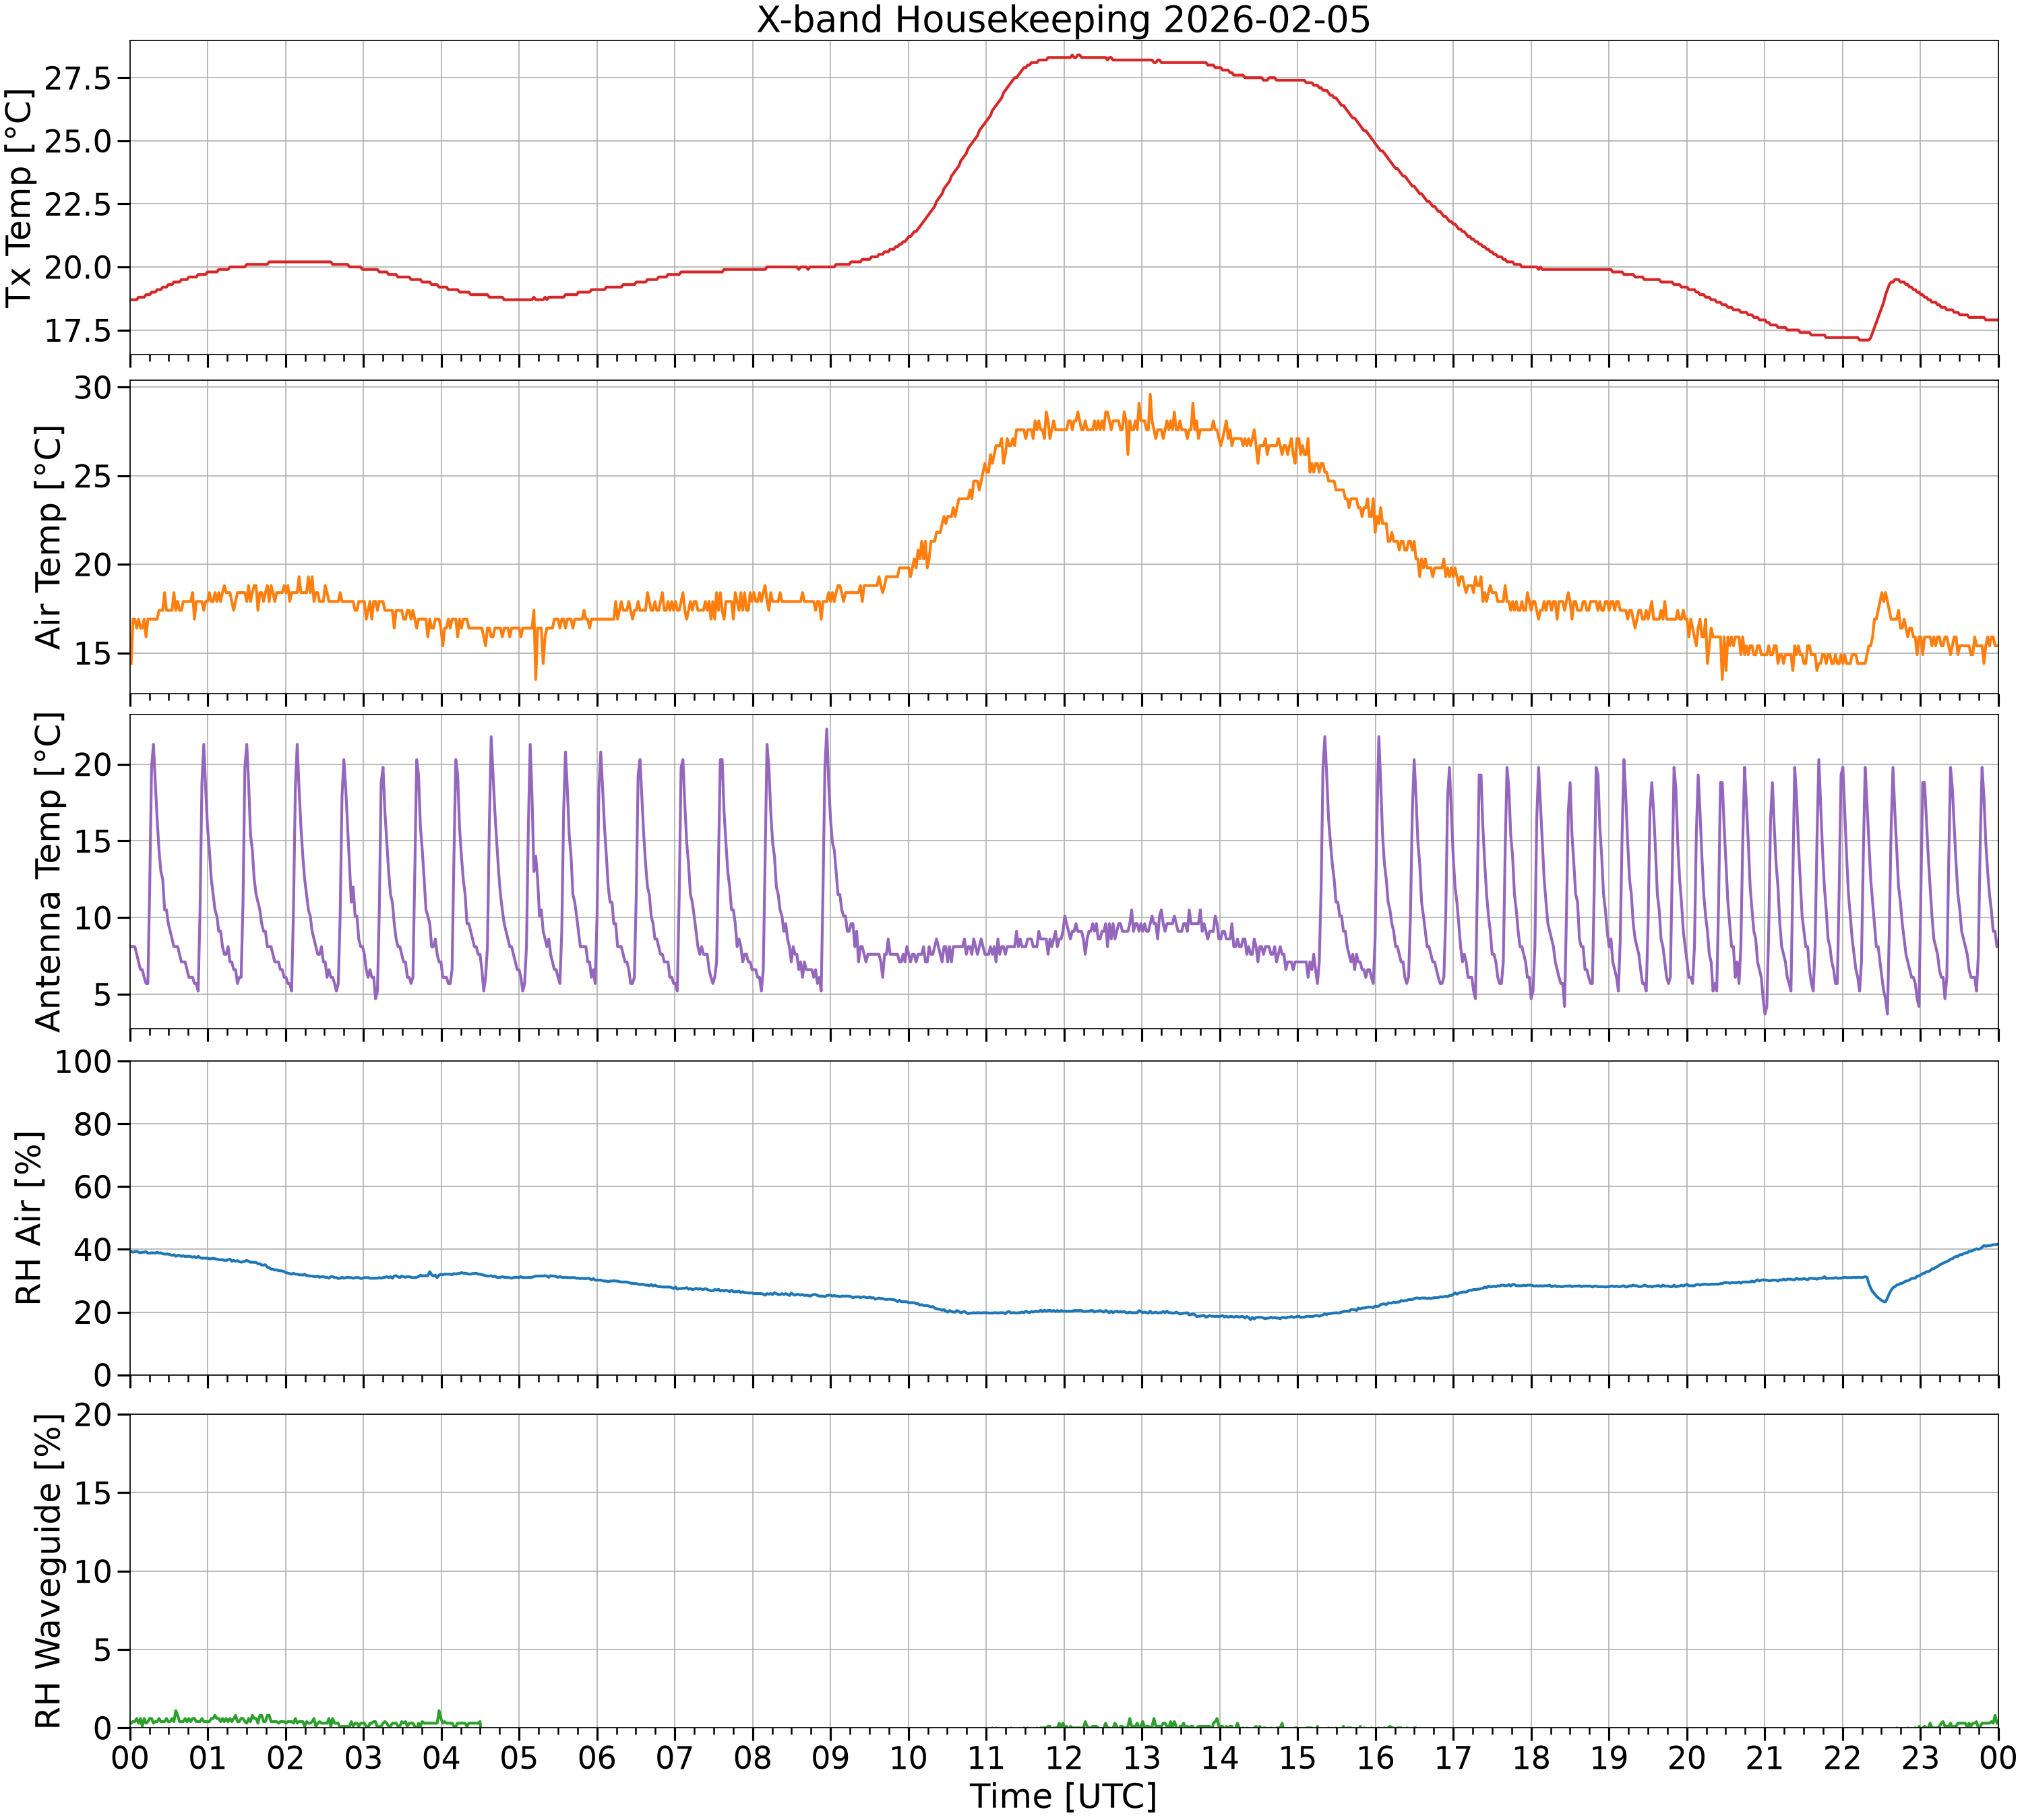Click the RH Waveguide y-axis label

pyautogui.click(x=48, y=1571)
